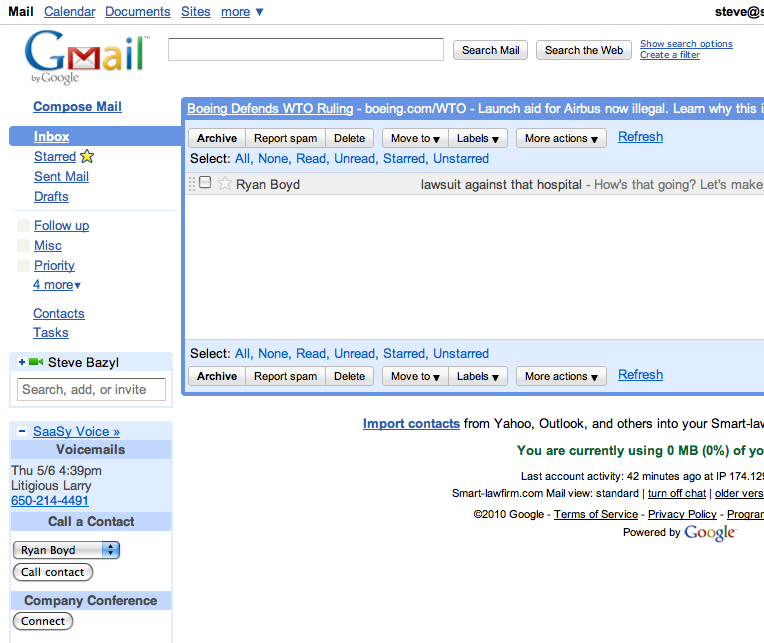Click the Search Mail button

pyautogui.click(x=490, y=50)
